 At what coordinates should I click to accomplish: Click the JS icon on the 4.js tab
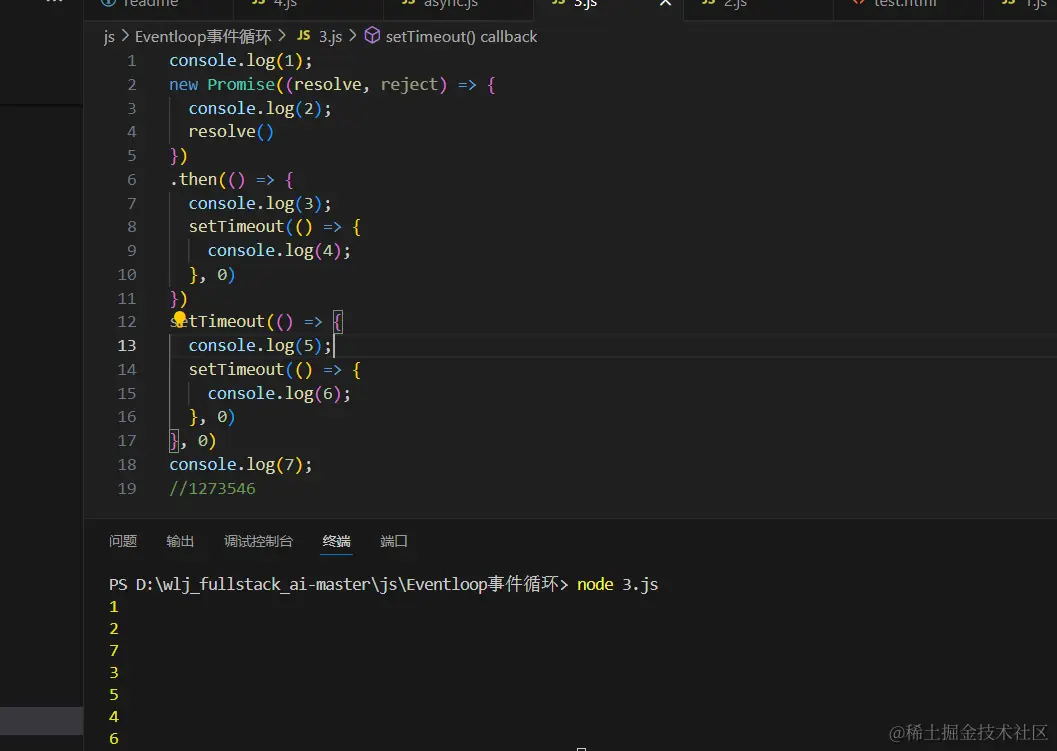coord(257,4)
